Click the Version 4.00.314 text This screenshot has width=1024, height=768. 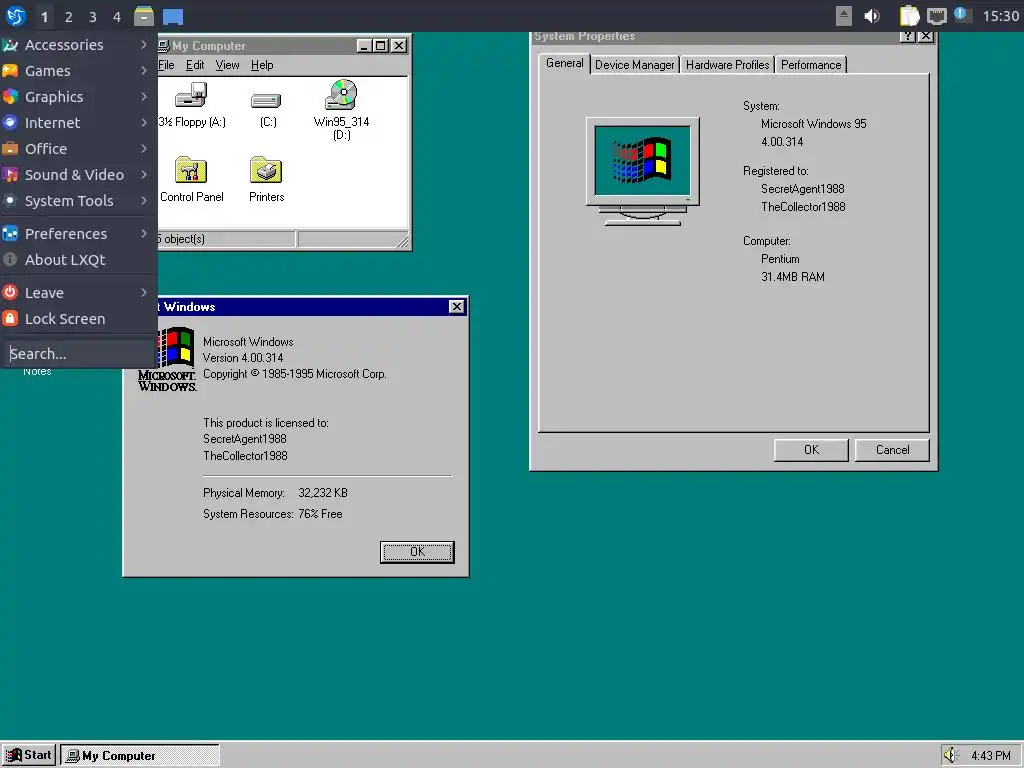coord(243,358)
